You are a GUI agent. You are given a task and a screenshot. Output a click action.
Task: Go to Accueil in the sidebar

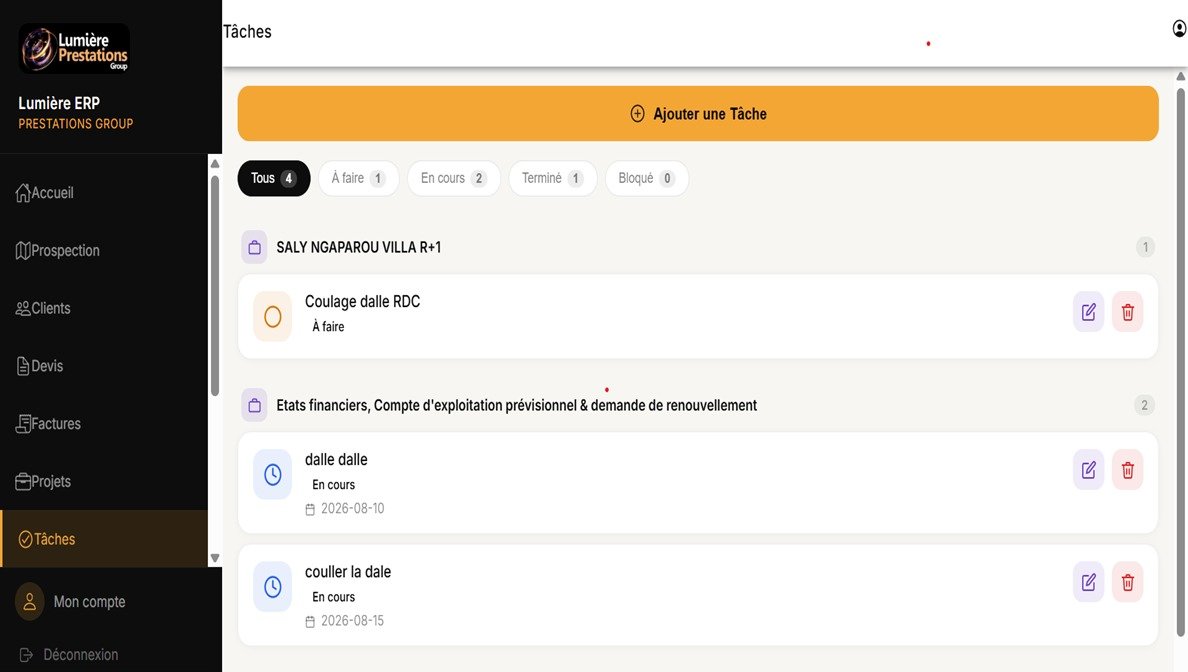click(x=104, y=193)
